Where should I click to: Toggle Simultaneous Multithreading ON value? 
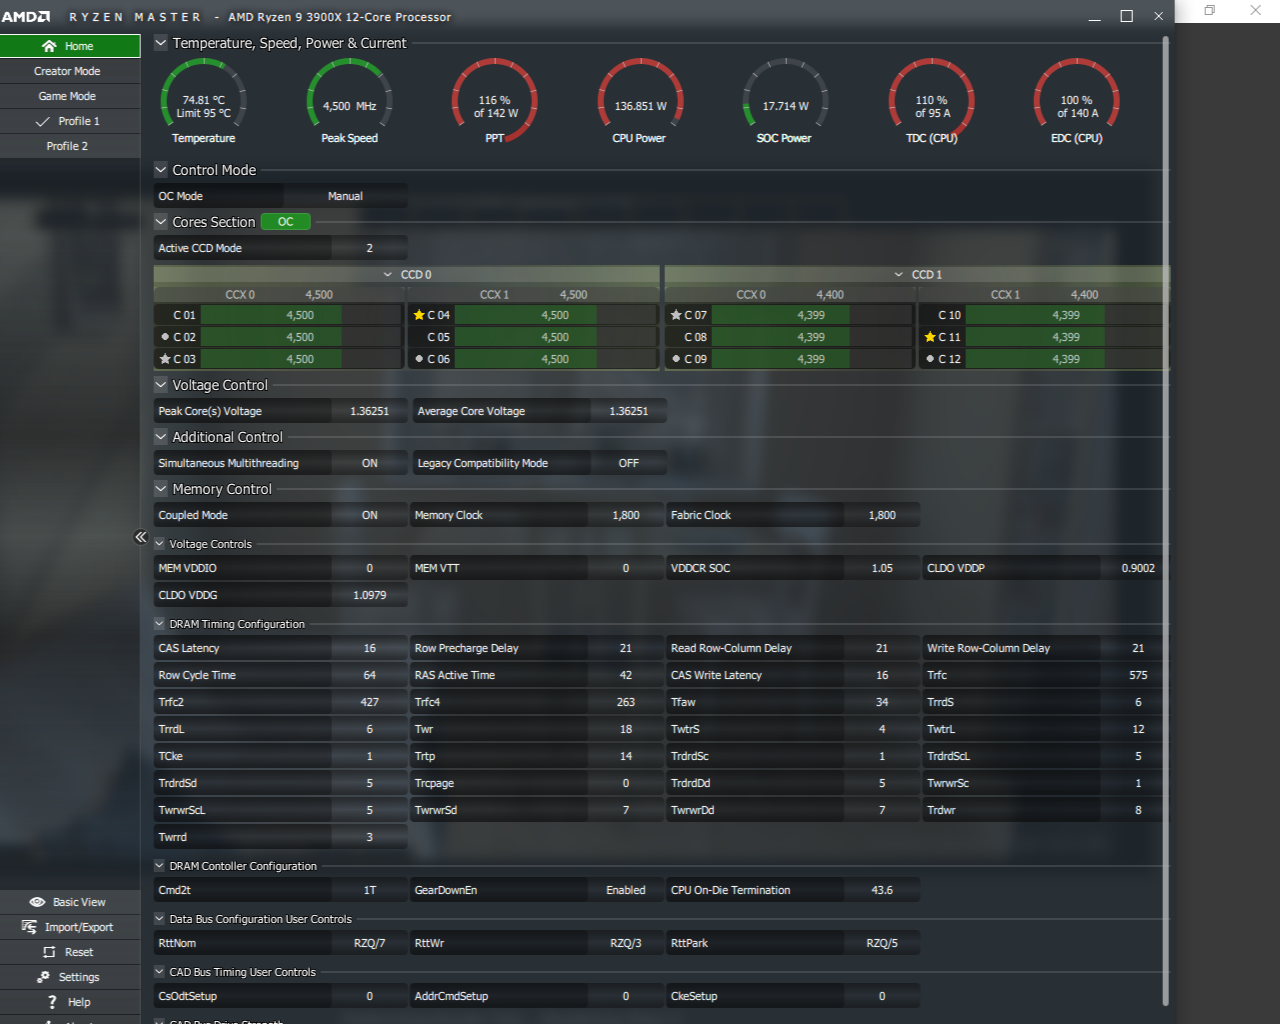click(369, 463)
